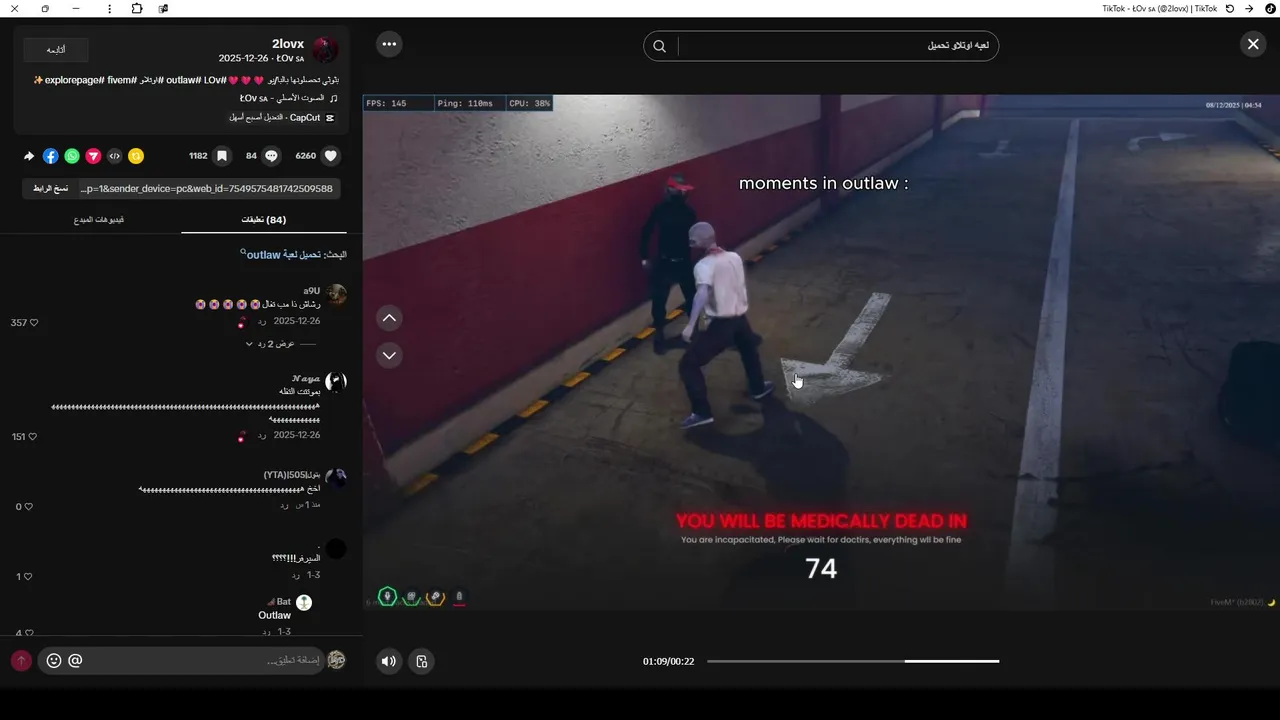This screenshot has width=1280, height=720.
Task: Follow the 2lovx account
Action: point(56,49)
